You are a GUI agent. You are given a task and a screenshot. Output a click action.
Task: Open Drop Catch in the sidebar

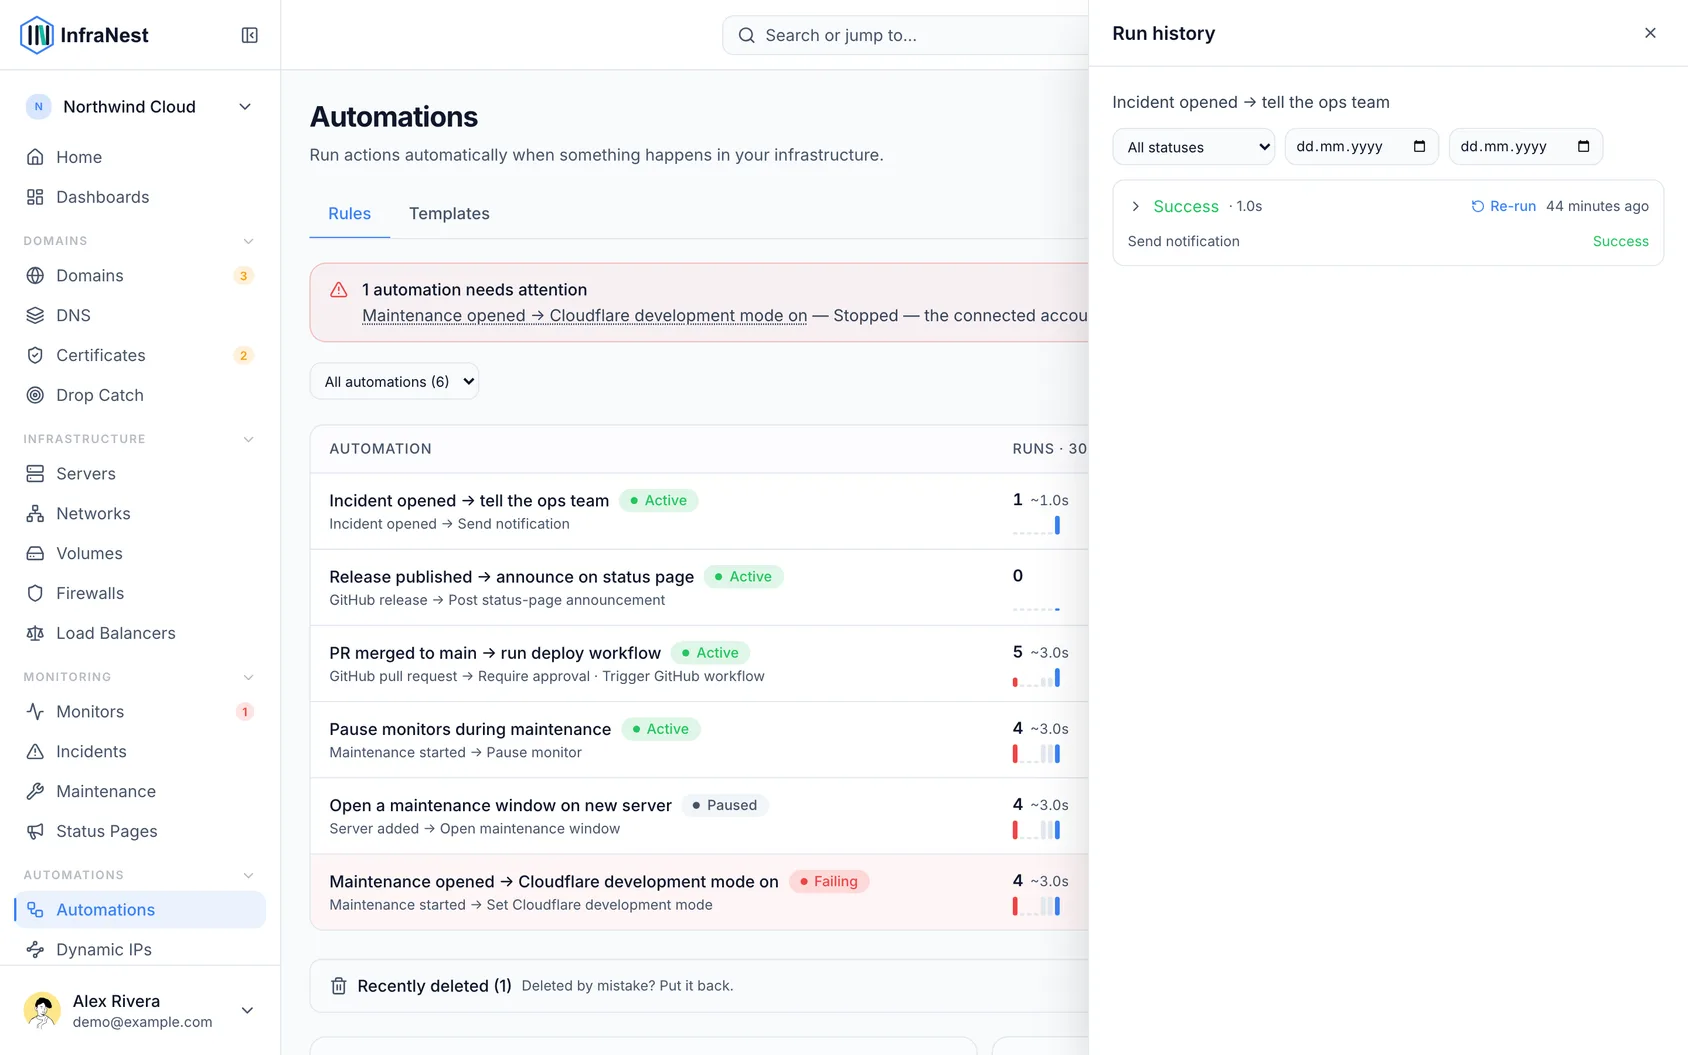(x=140, y=395)
